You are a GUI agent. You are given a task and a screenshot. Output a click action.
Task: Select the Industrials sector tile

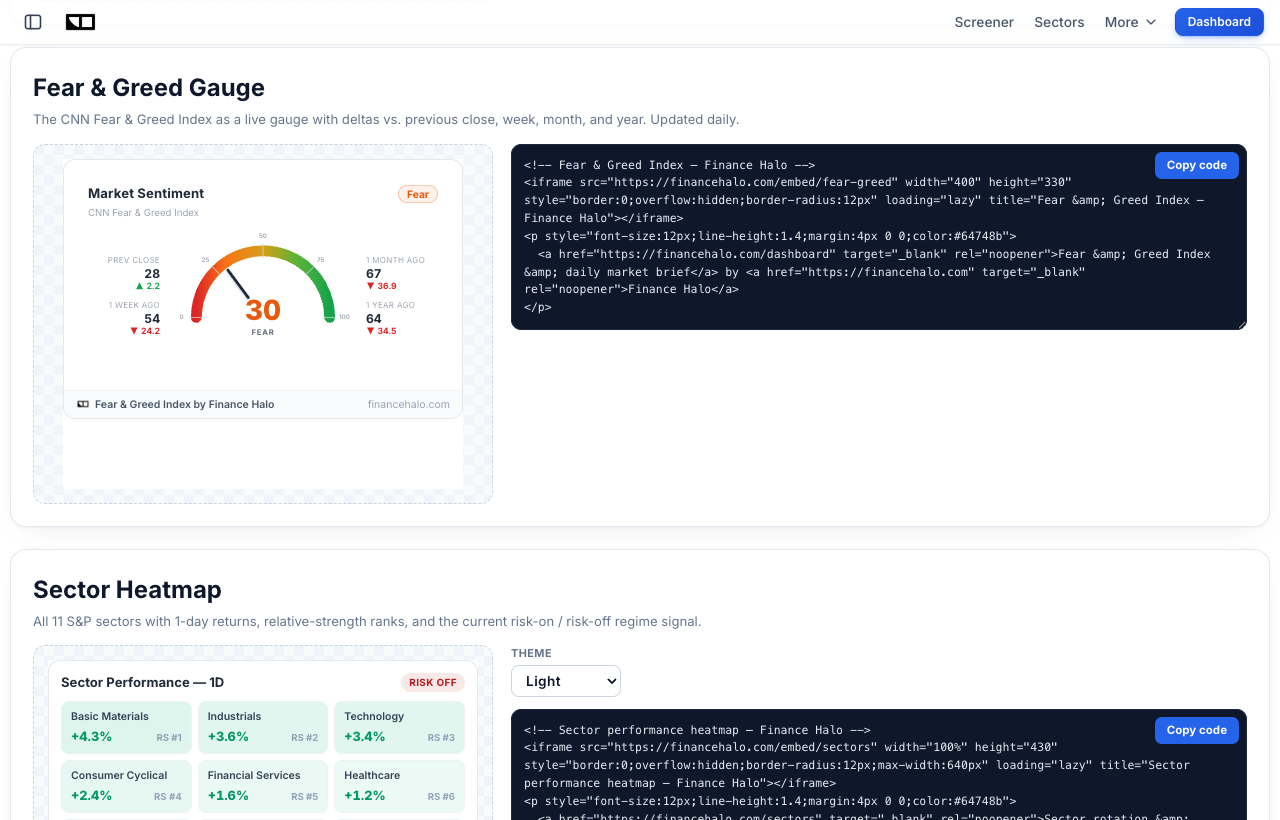click(x=263, y=727)
